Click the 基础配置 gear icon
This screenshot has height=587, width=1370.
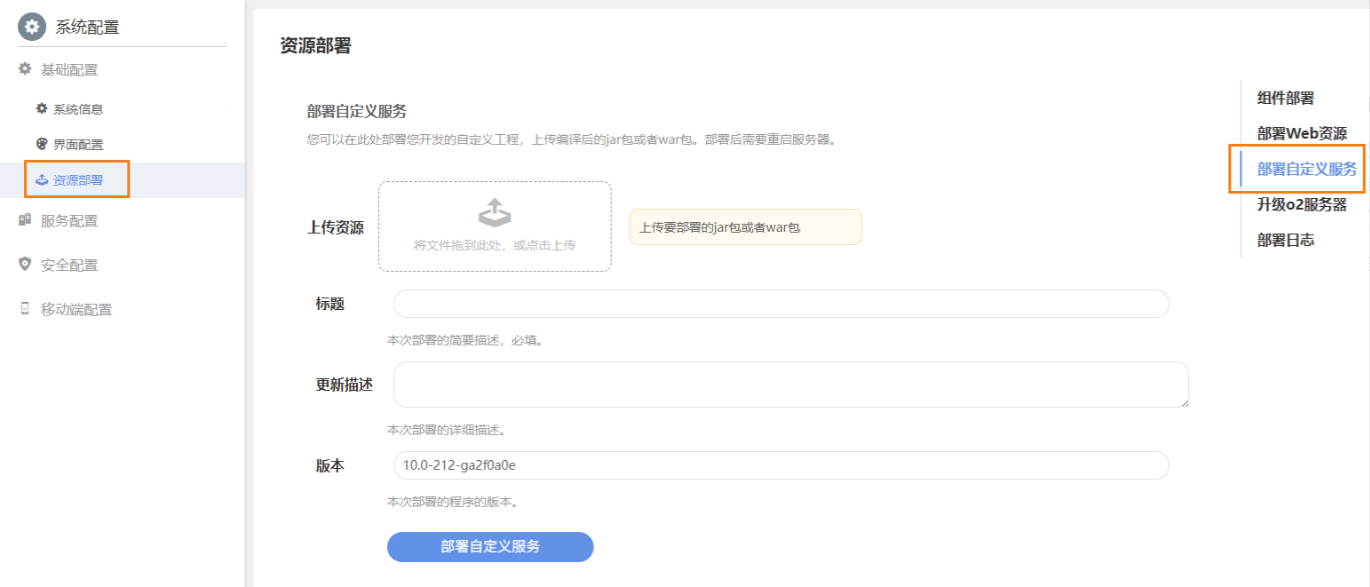[x=25, y=70]
